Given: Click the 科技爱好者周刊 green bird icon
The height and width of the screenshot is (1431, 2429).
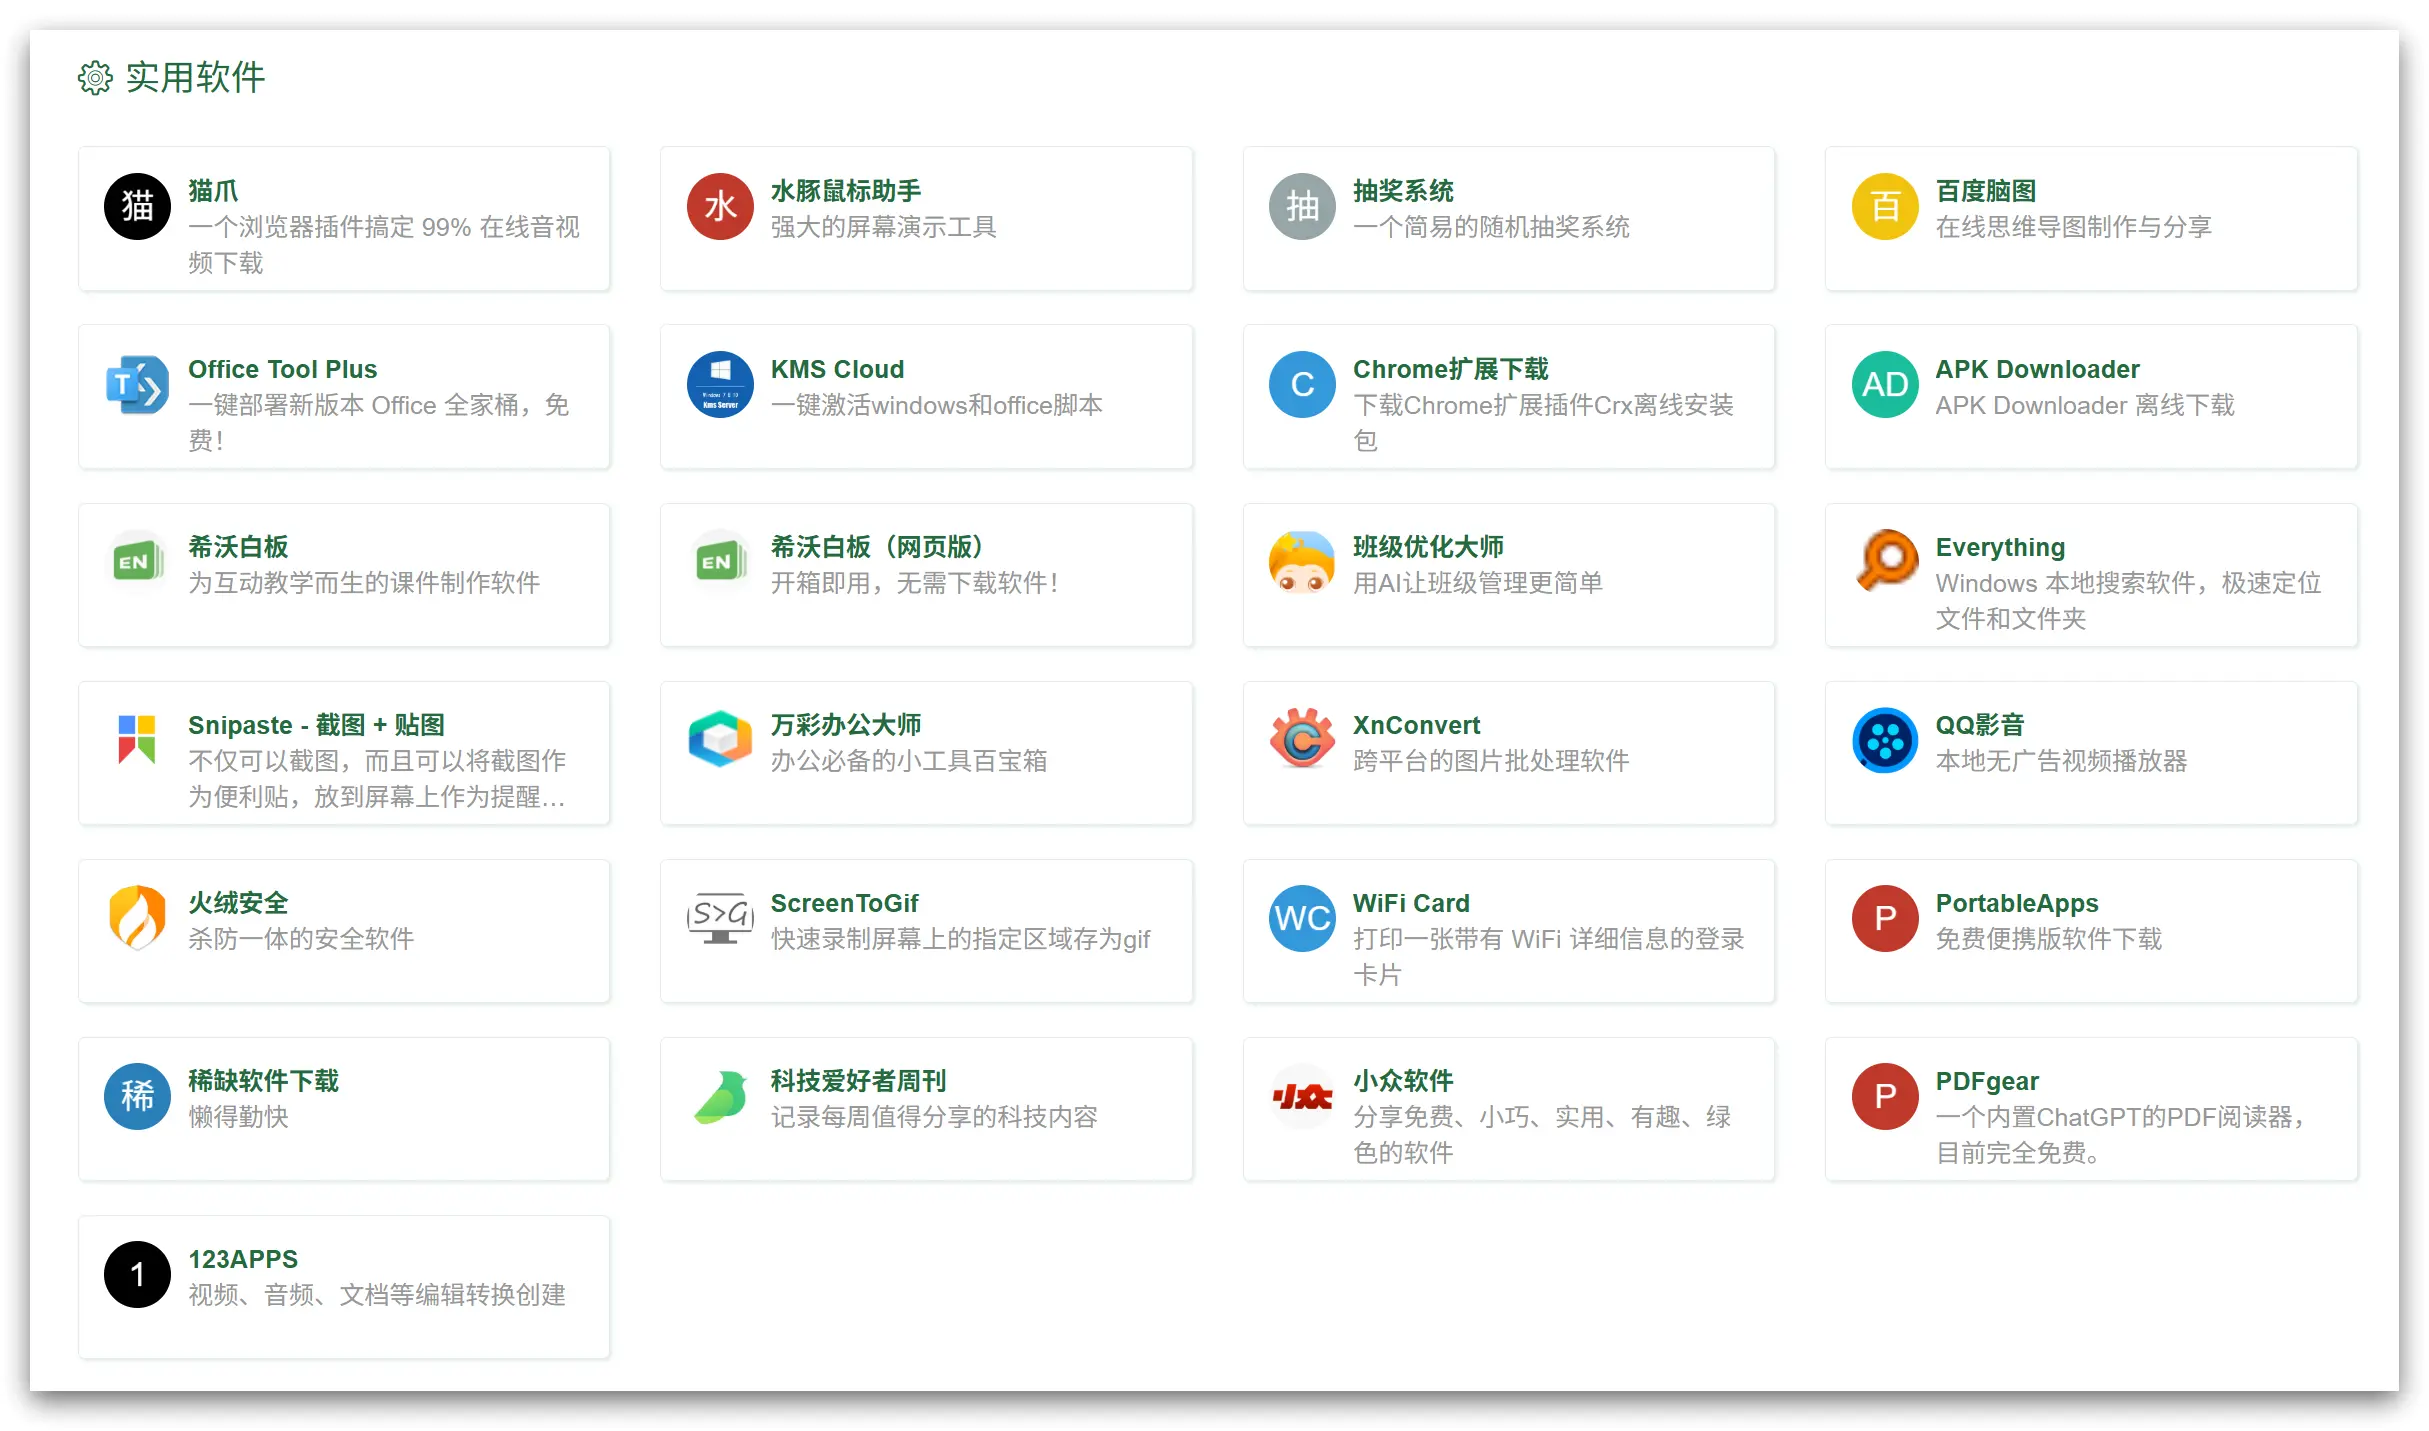Looking at the screenshot, I should click(720, 1097).
